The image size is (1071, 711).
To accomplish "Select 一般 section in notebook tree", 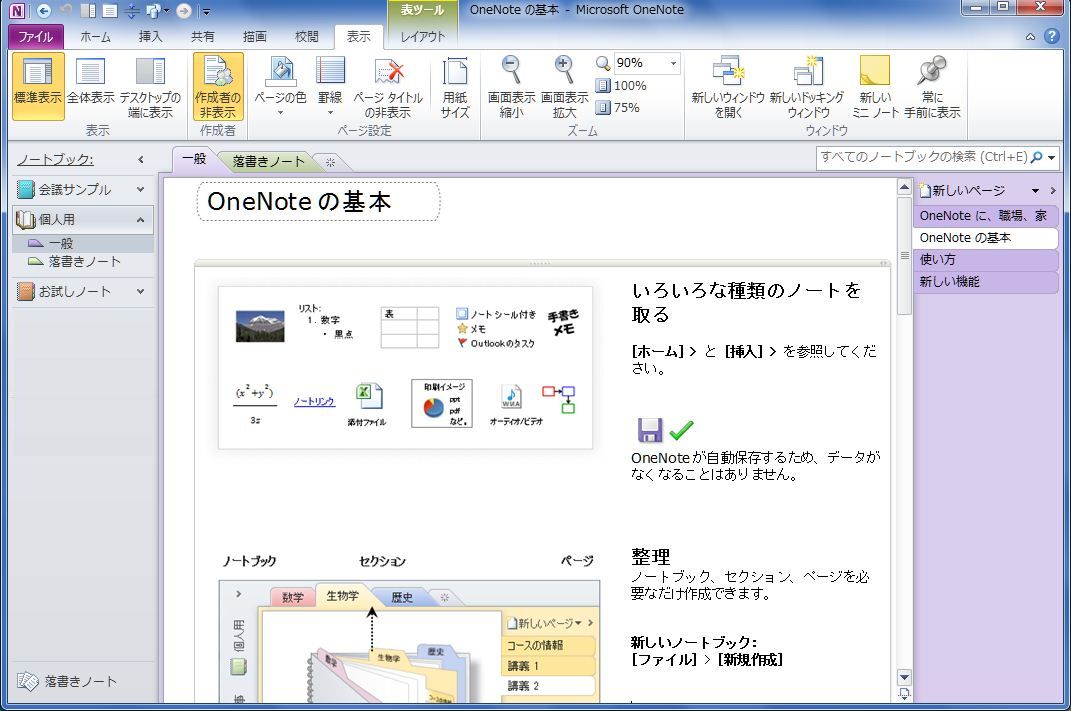I will click(x=83, y=243).
